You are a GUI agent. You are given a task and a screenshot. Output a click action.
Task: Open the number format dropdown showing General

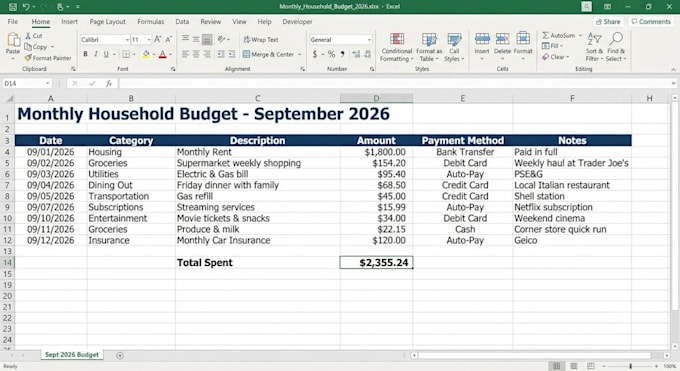369,39
